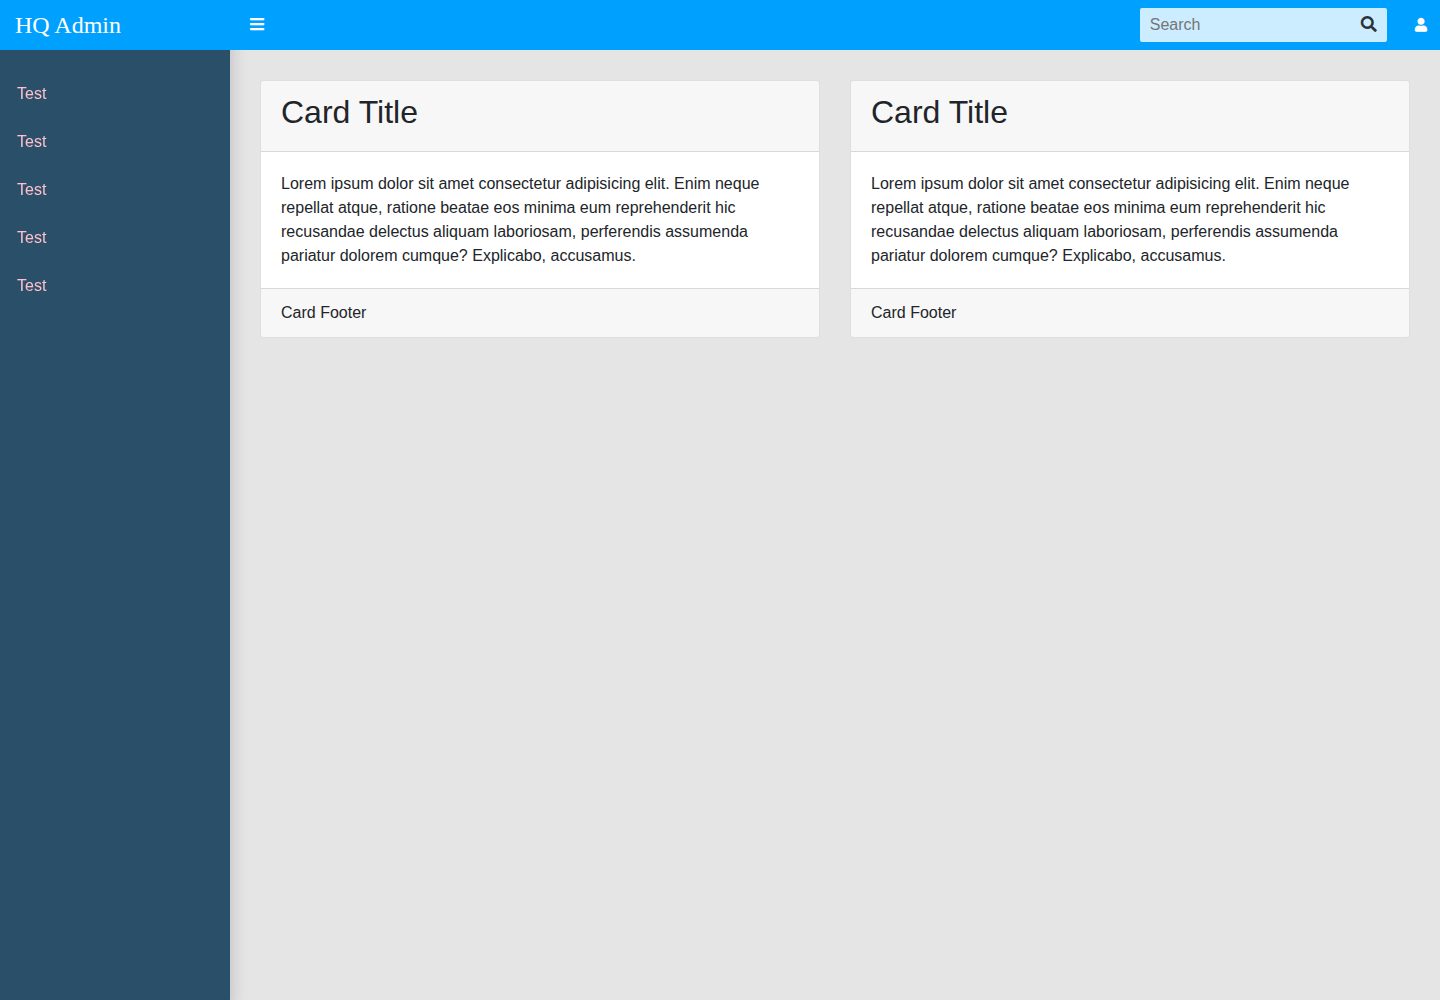Click the left card's Card Title heading
This screenshot has width=1440, height=1000.
349,112
